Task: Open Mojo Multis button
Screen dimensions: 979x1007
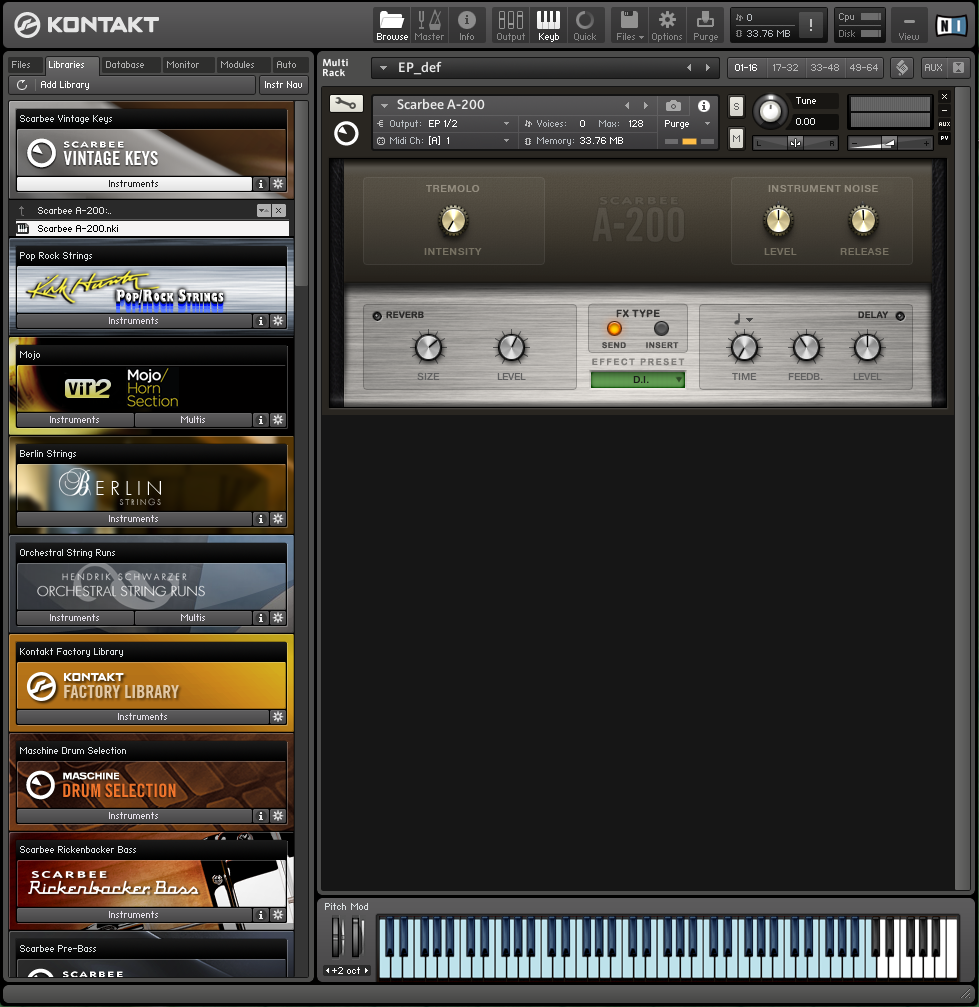Action: (x=193, y=419)
